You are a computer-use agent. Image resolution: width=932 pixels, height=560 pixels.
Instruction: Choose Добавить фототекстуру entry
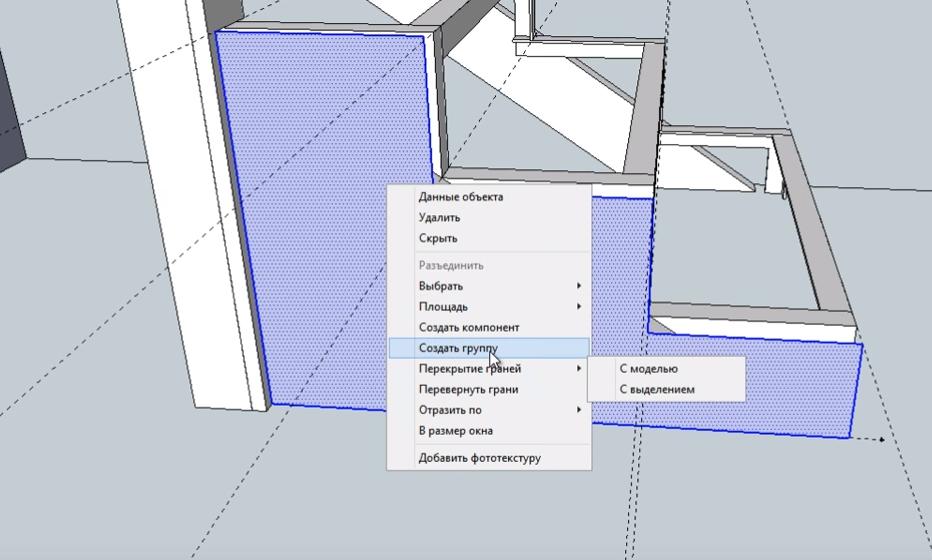[x=479, y=458]
